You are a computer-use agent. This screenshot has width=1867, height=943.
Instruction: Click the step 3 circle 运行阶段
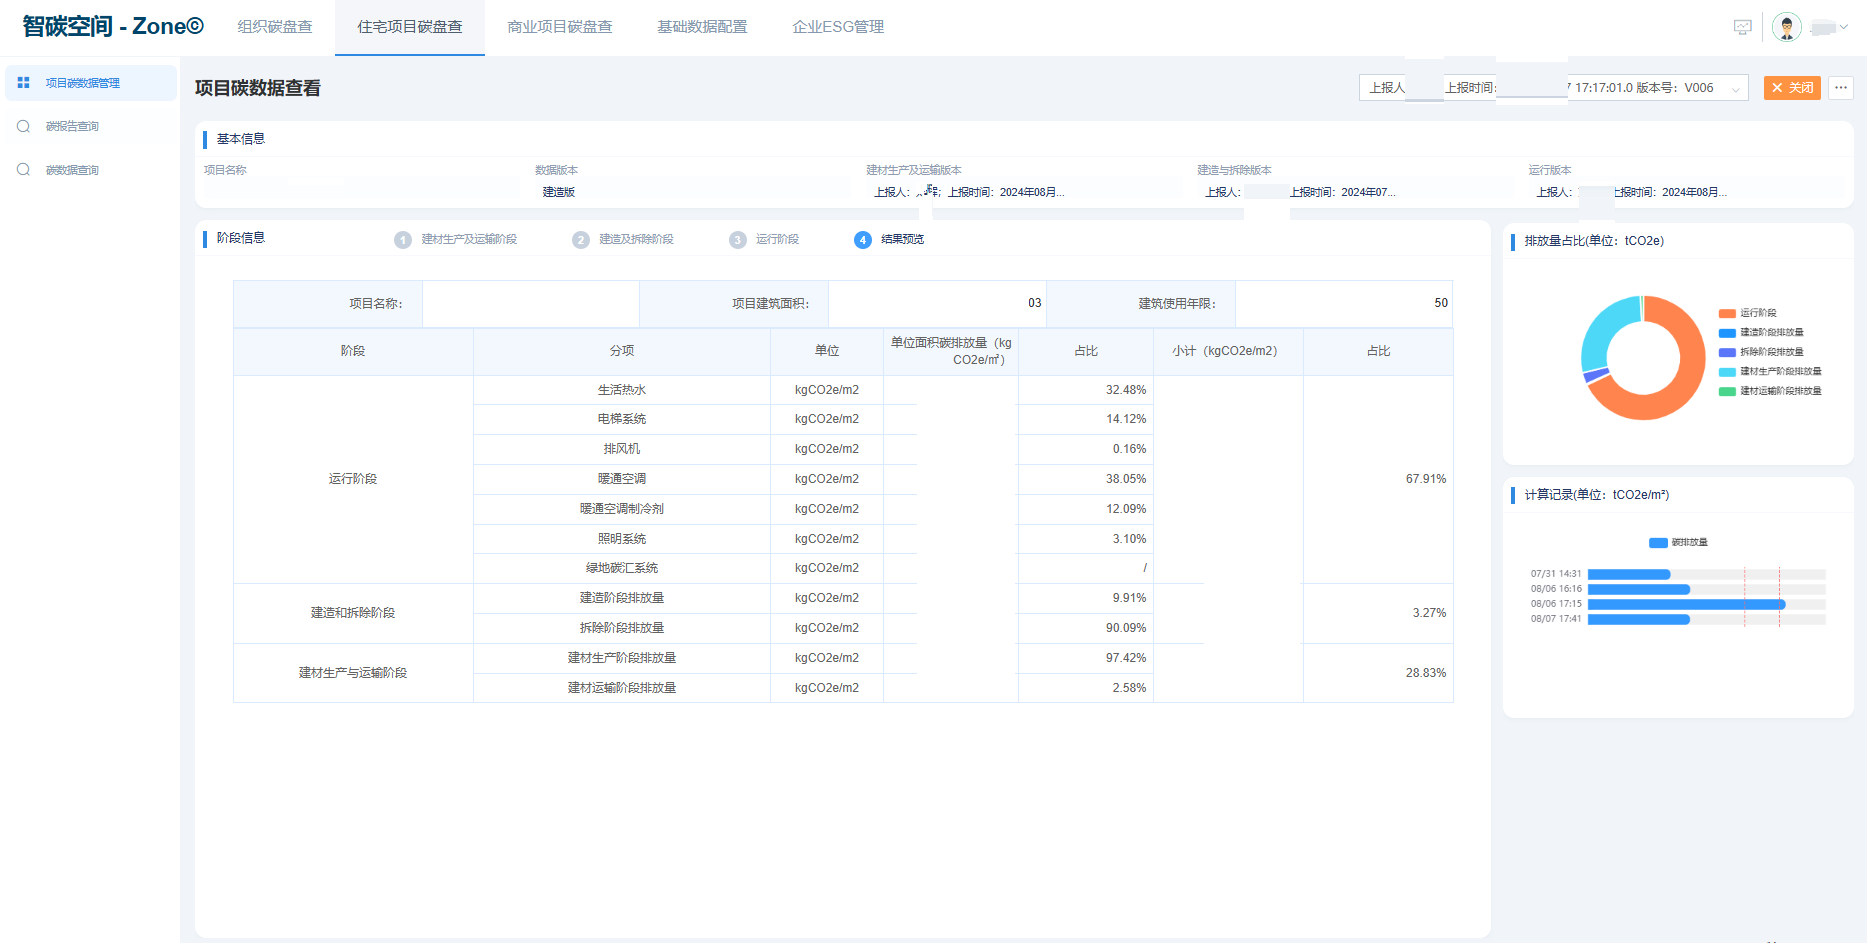(738, 240)
